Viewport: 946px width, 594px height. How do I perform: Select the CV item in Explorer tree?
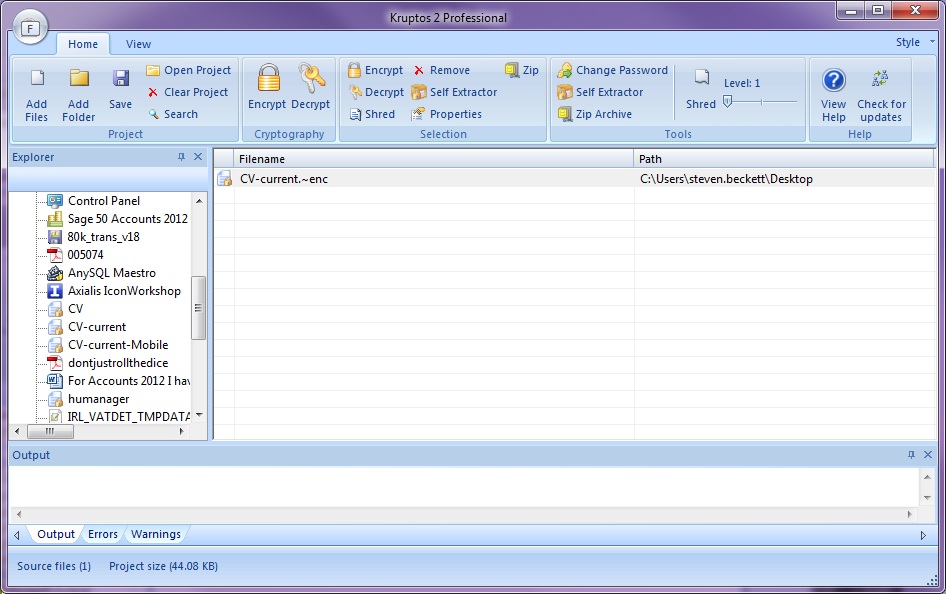(65, 309)
